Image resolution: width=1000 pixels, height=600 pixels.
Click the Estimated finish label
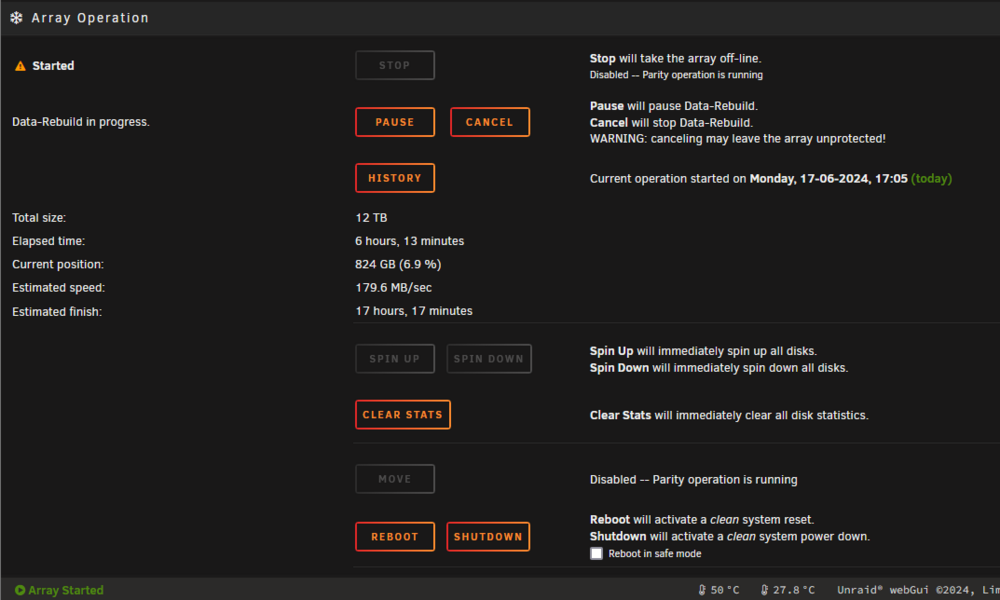click(x=57, y=312)
